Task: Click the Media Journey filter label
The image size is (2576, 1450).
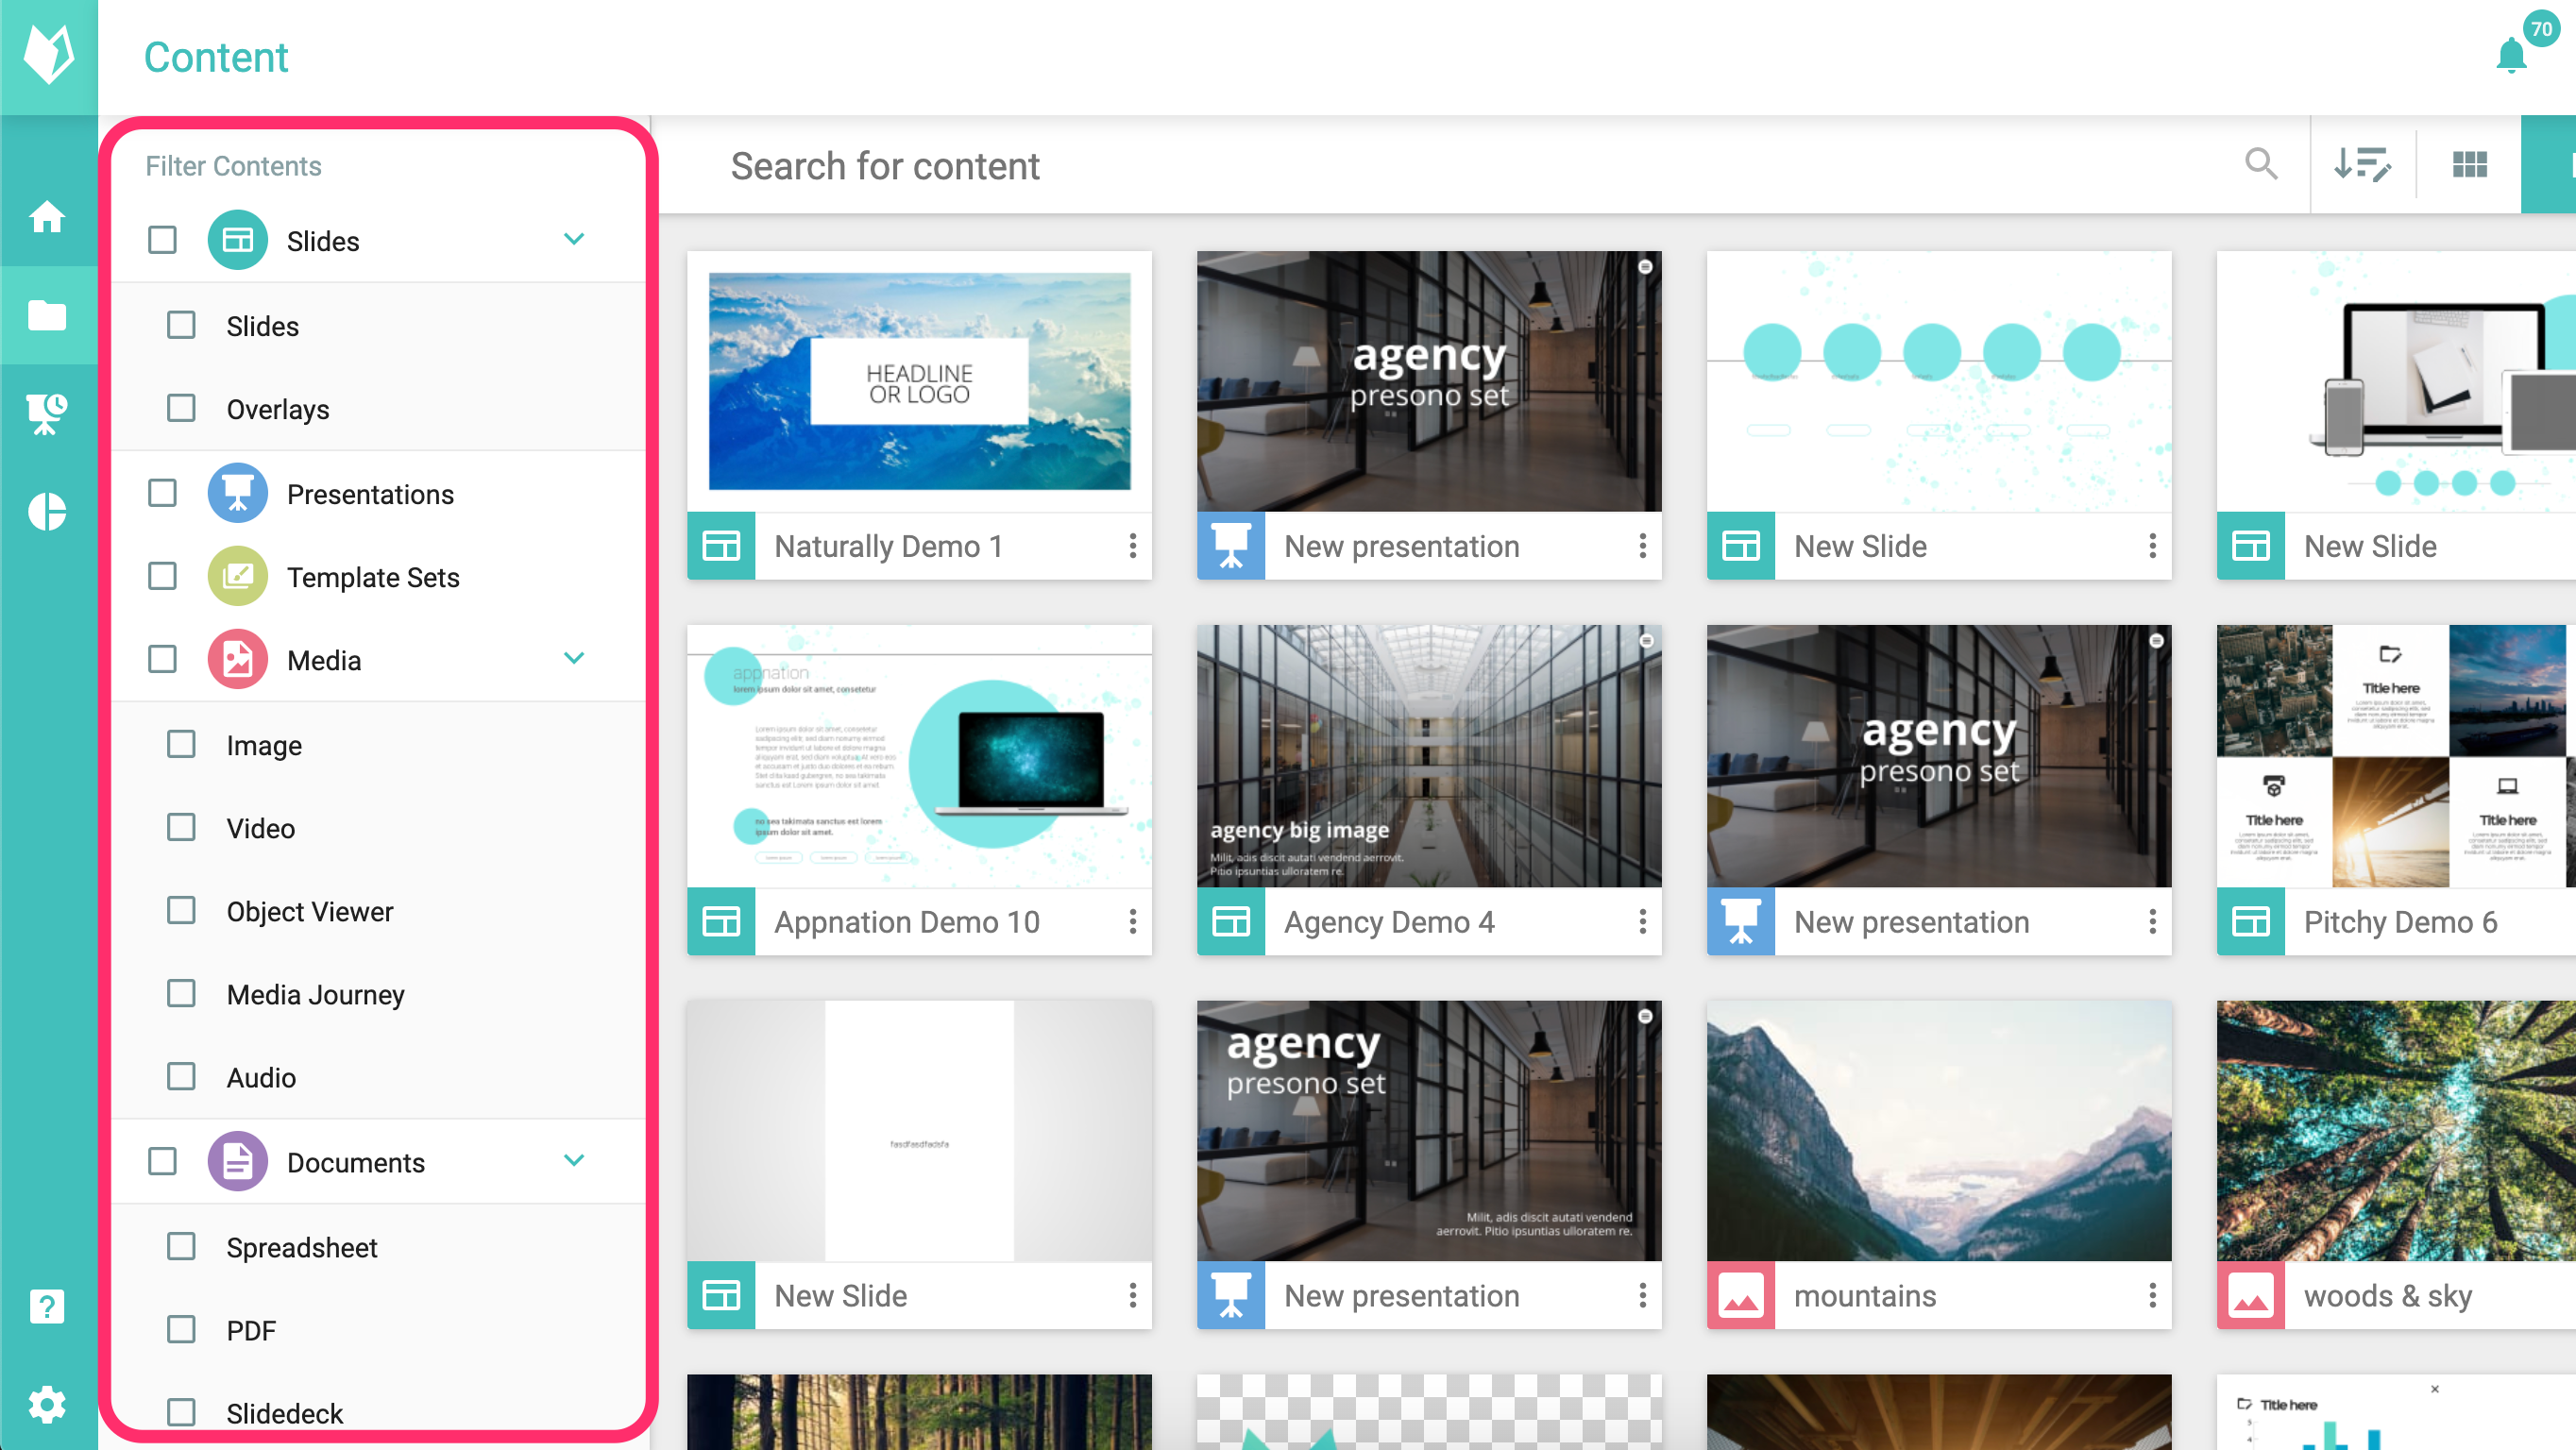Action: point(316,994)
